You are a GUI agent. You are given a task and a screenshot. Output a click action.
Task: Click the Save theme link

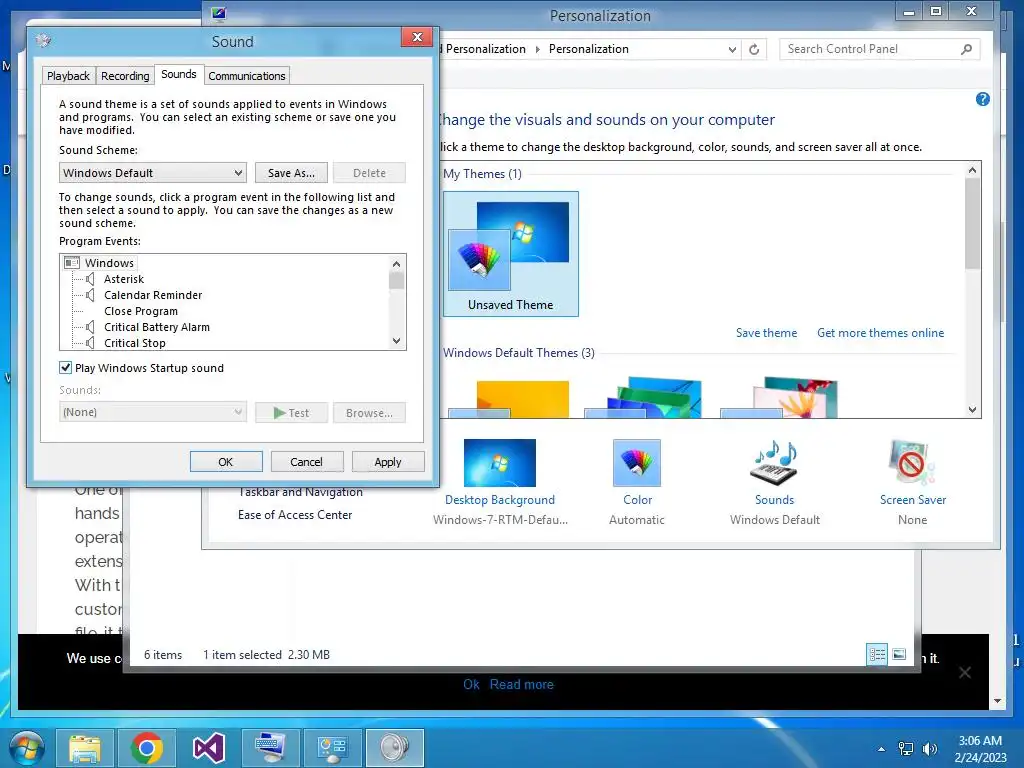click(x=766, y=333)
